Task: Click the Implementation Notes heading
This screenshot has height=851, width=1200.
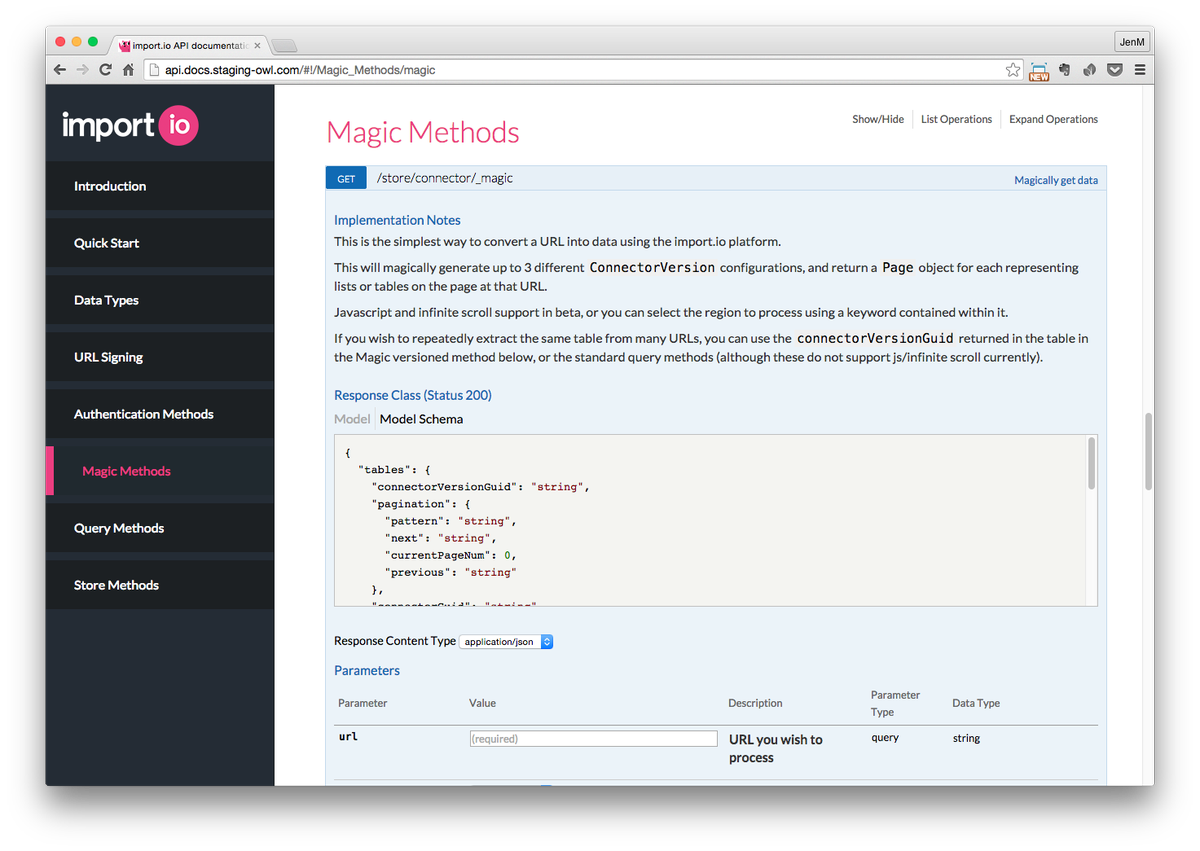Action: (x=397, y=220)
